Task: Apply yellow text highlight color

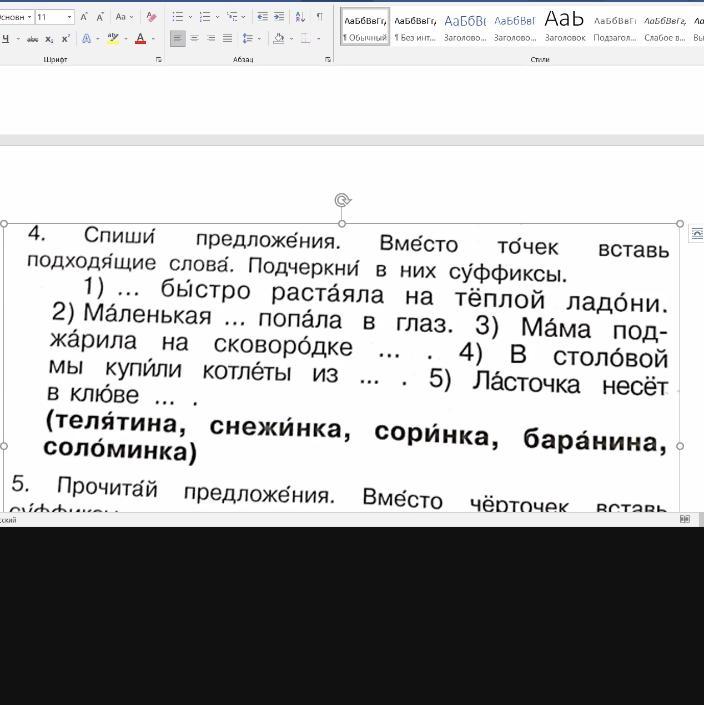Action: (113, 39)
